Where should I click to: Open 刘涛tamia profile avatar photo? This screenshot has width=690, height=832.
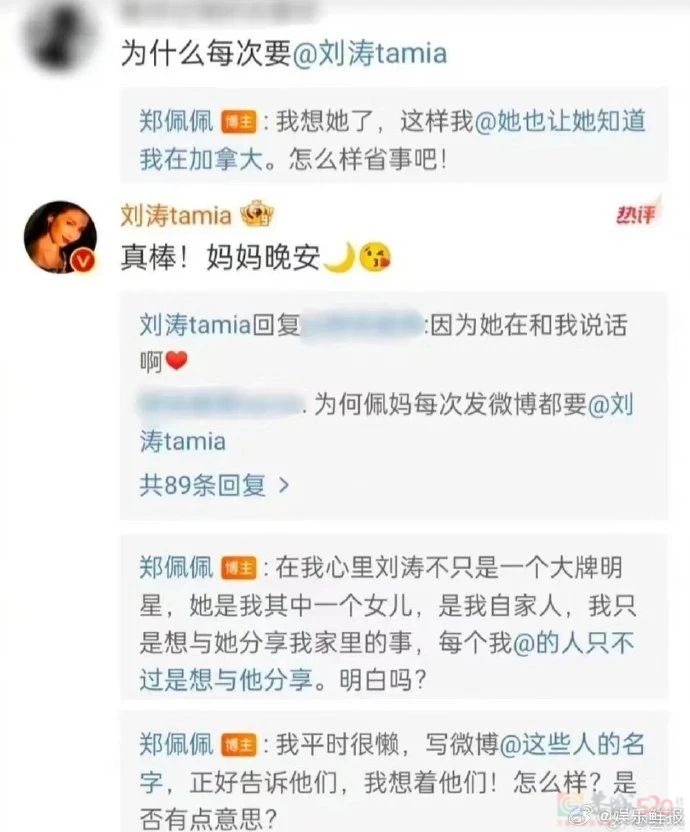(x=60, y=237)
